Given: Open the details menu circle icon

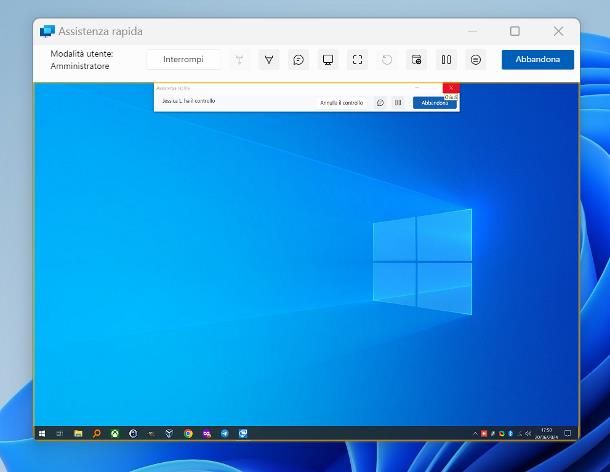Looking at the screenshot, I should 476,60.
